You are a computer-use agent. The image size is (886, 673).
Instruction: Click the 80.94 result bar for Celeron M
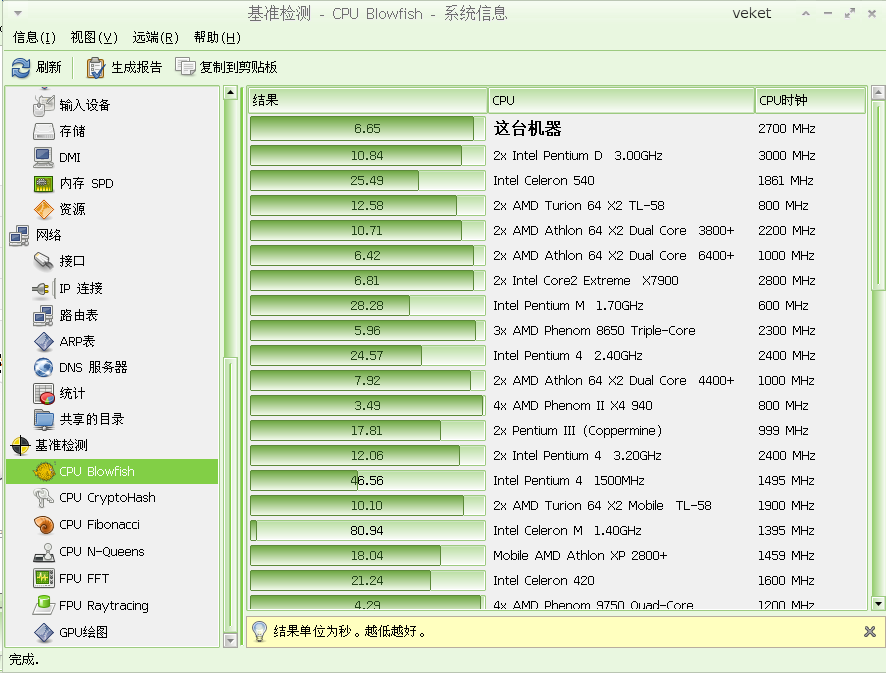[367, 531]
